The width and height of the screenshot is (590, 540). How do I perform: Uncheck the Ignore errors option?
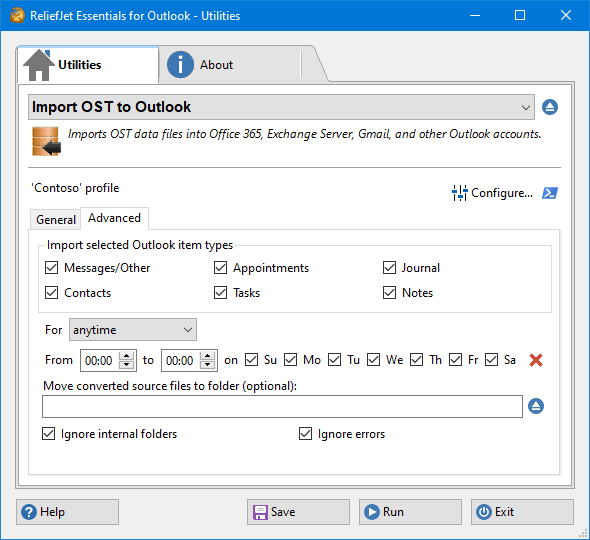coord(306,434)
